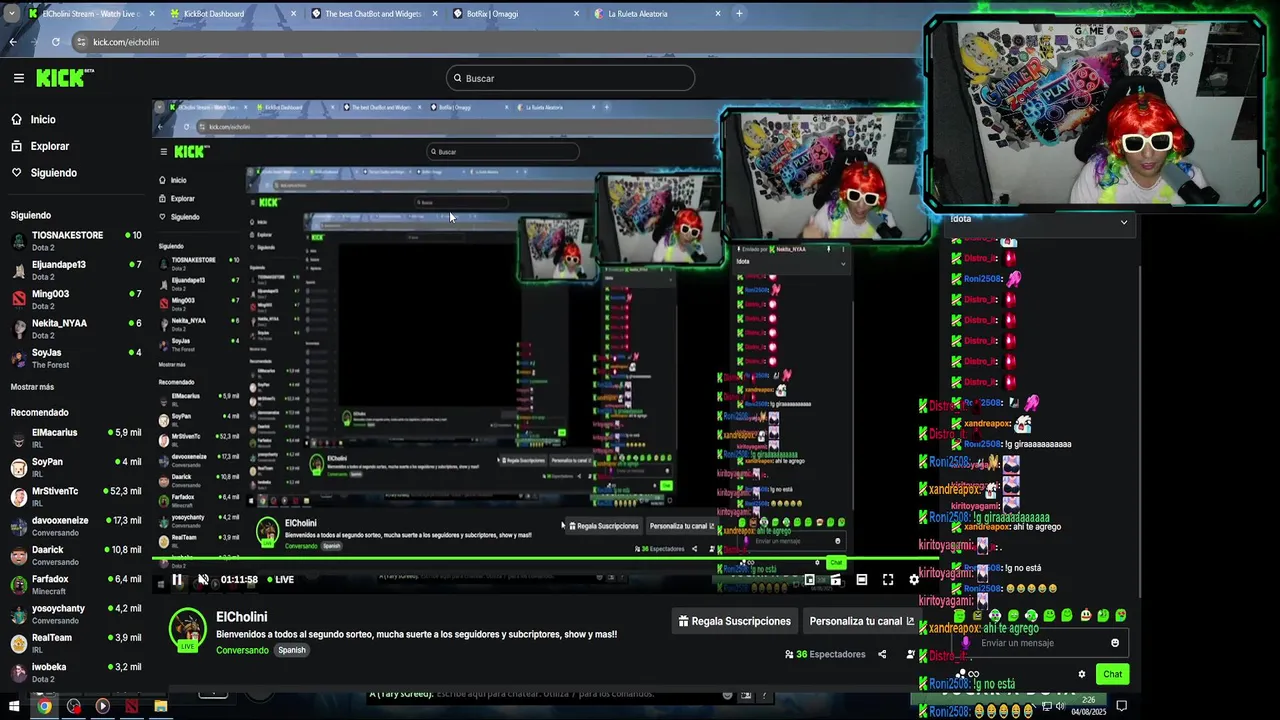Click the green KICK logo

(x=65, y=78)
